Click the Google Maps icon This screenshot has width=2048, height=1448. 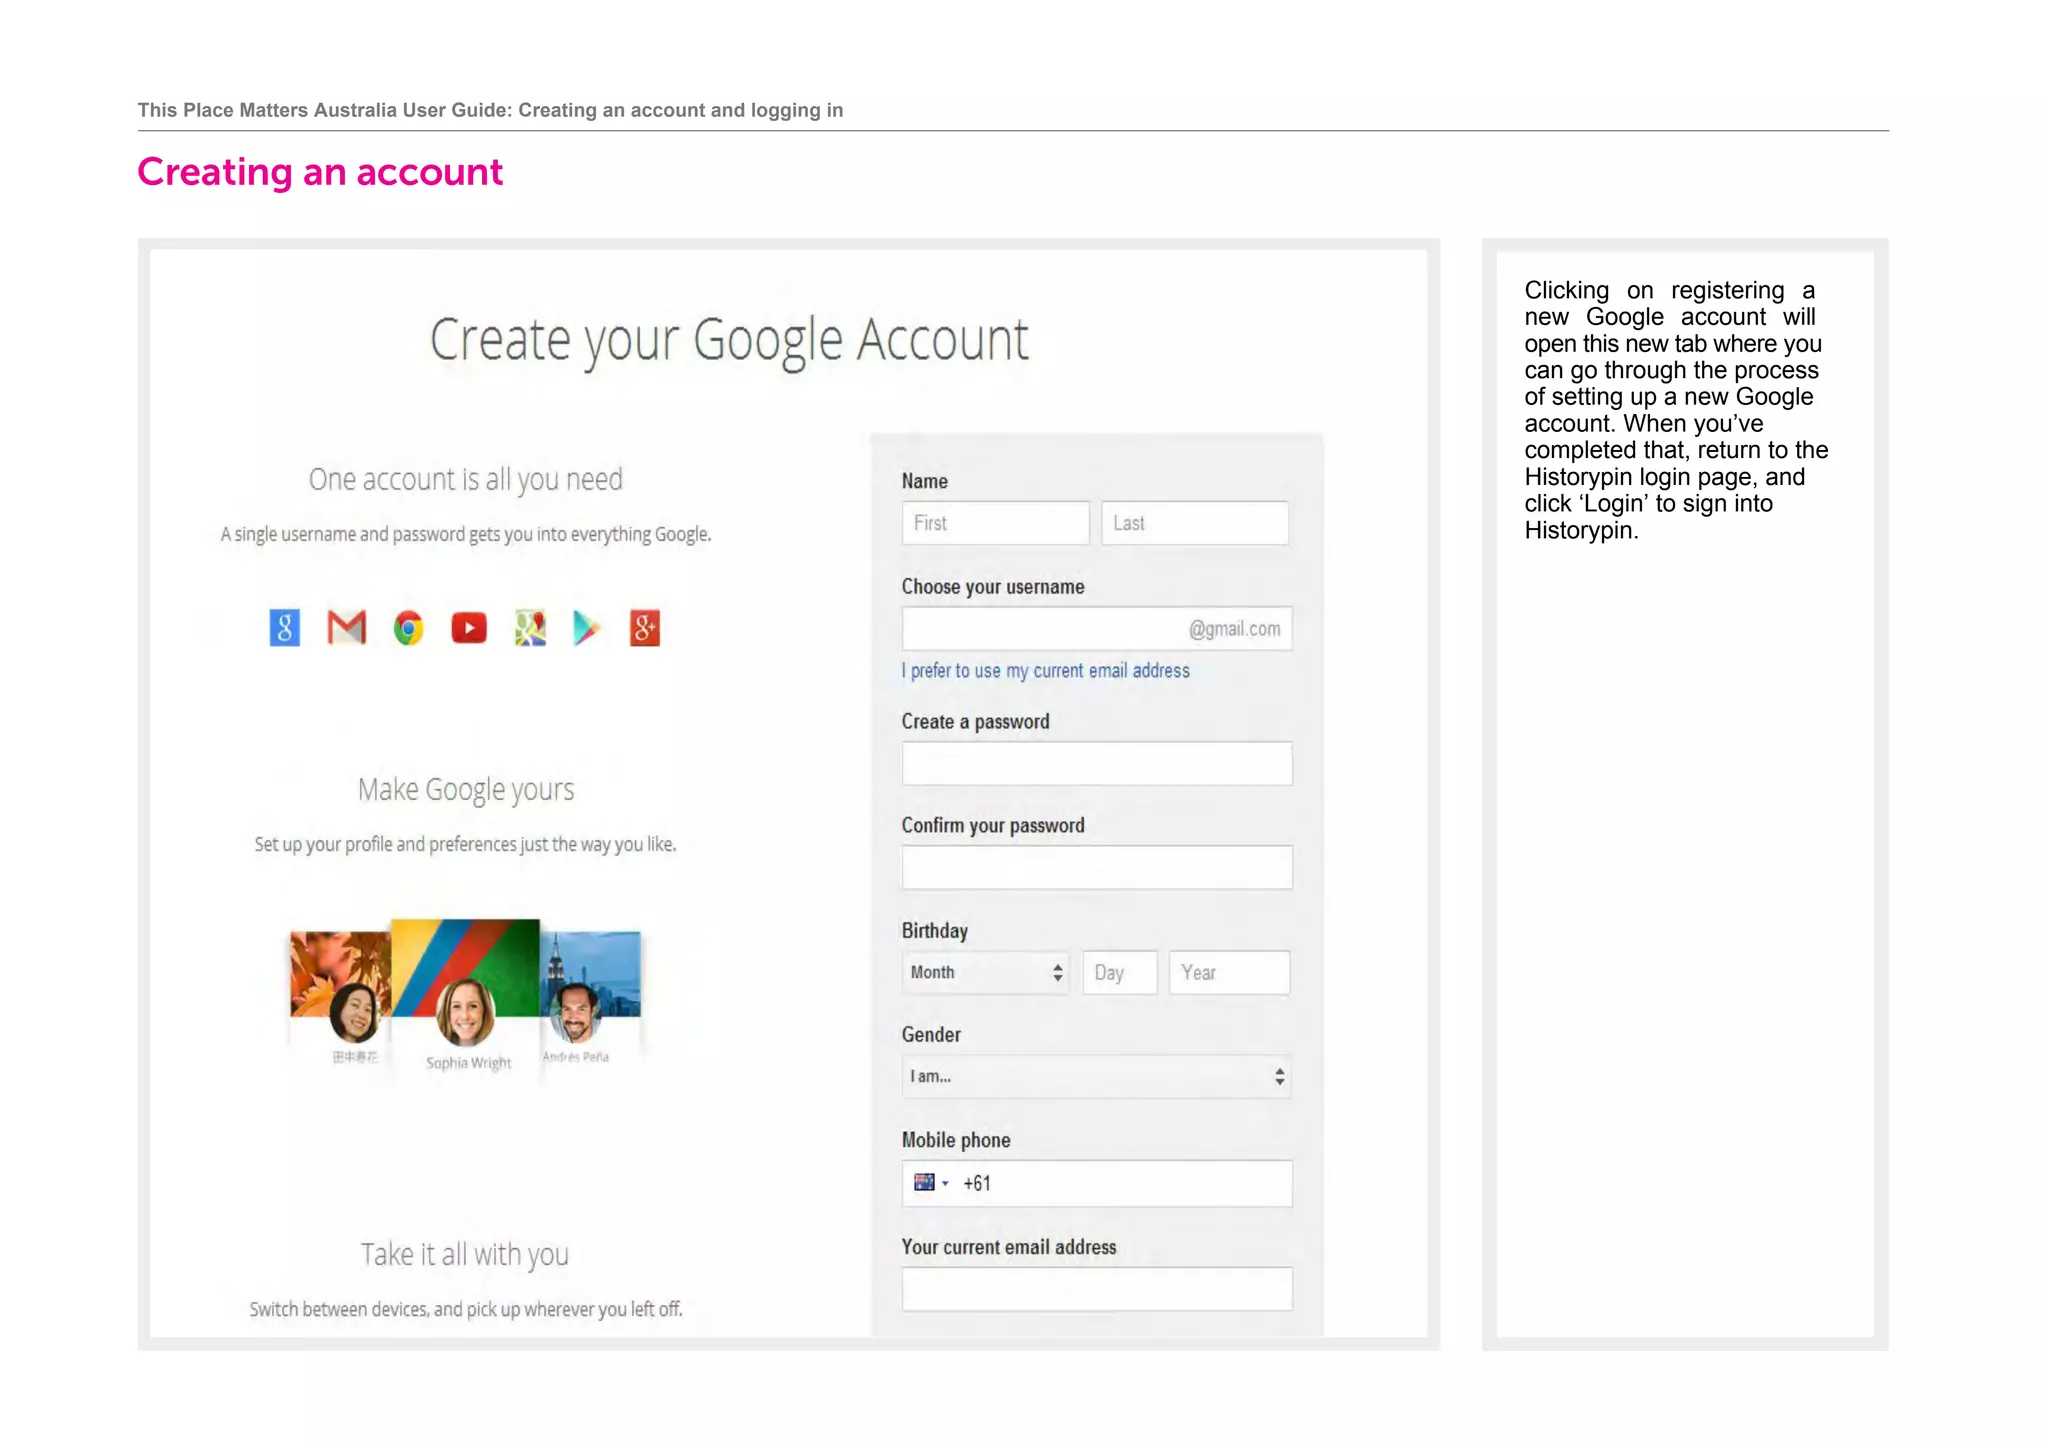[530, 628]
